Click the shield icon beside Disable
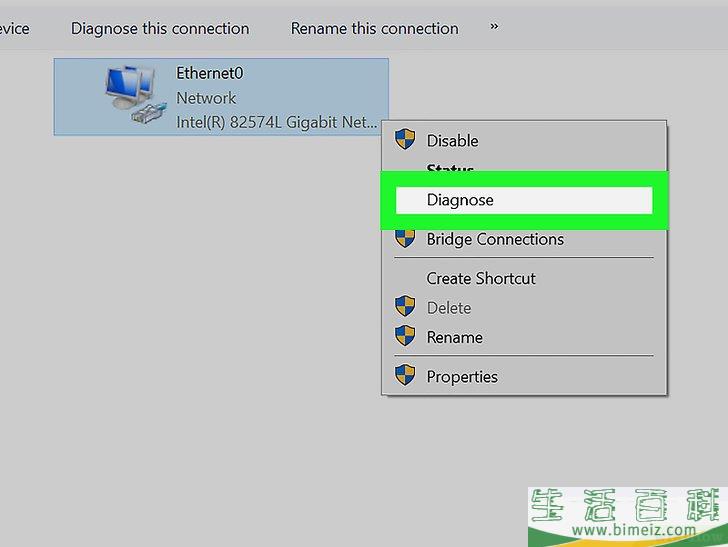The image size is (728, 547). [405, 140]
